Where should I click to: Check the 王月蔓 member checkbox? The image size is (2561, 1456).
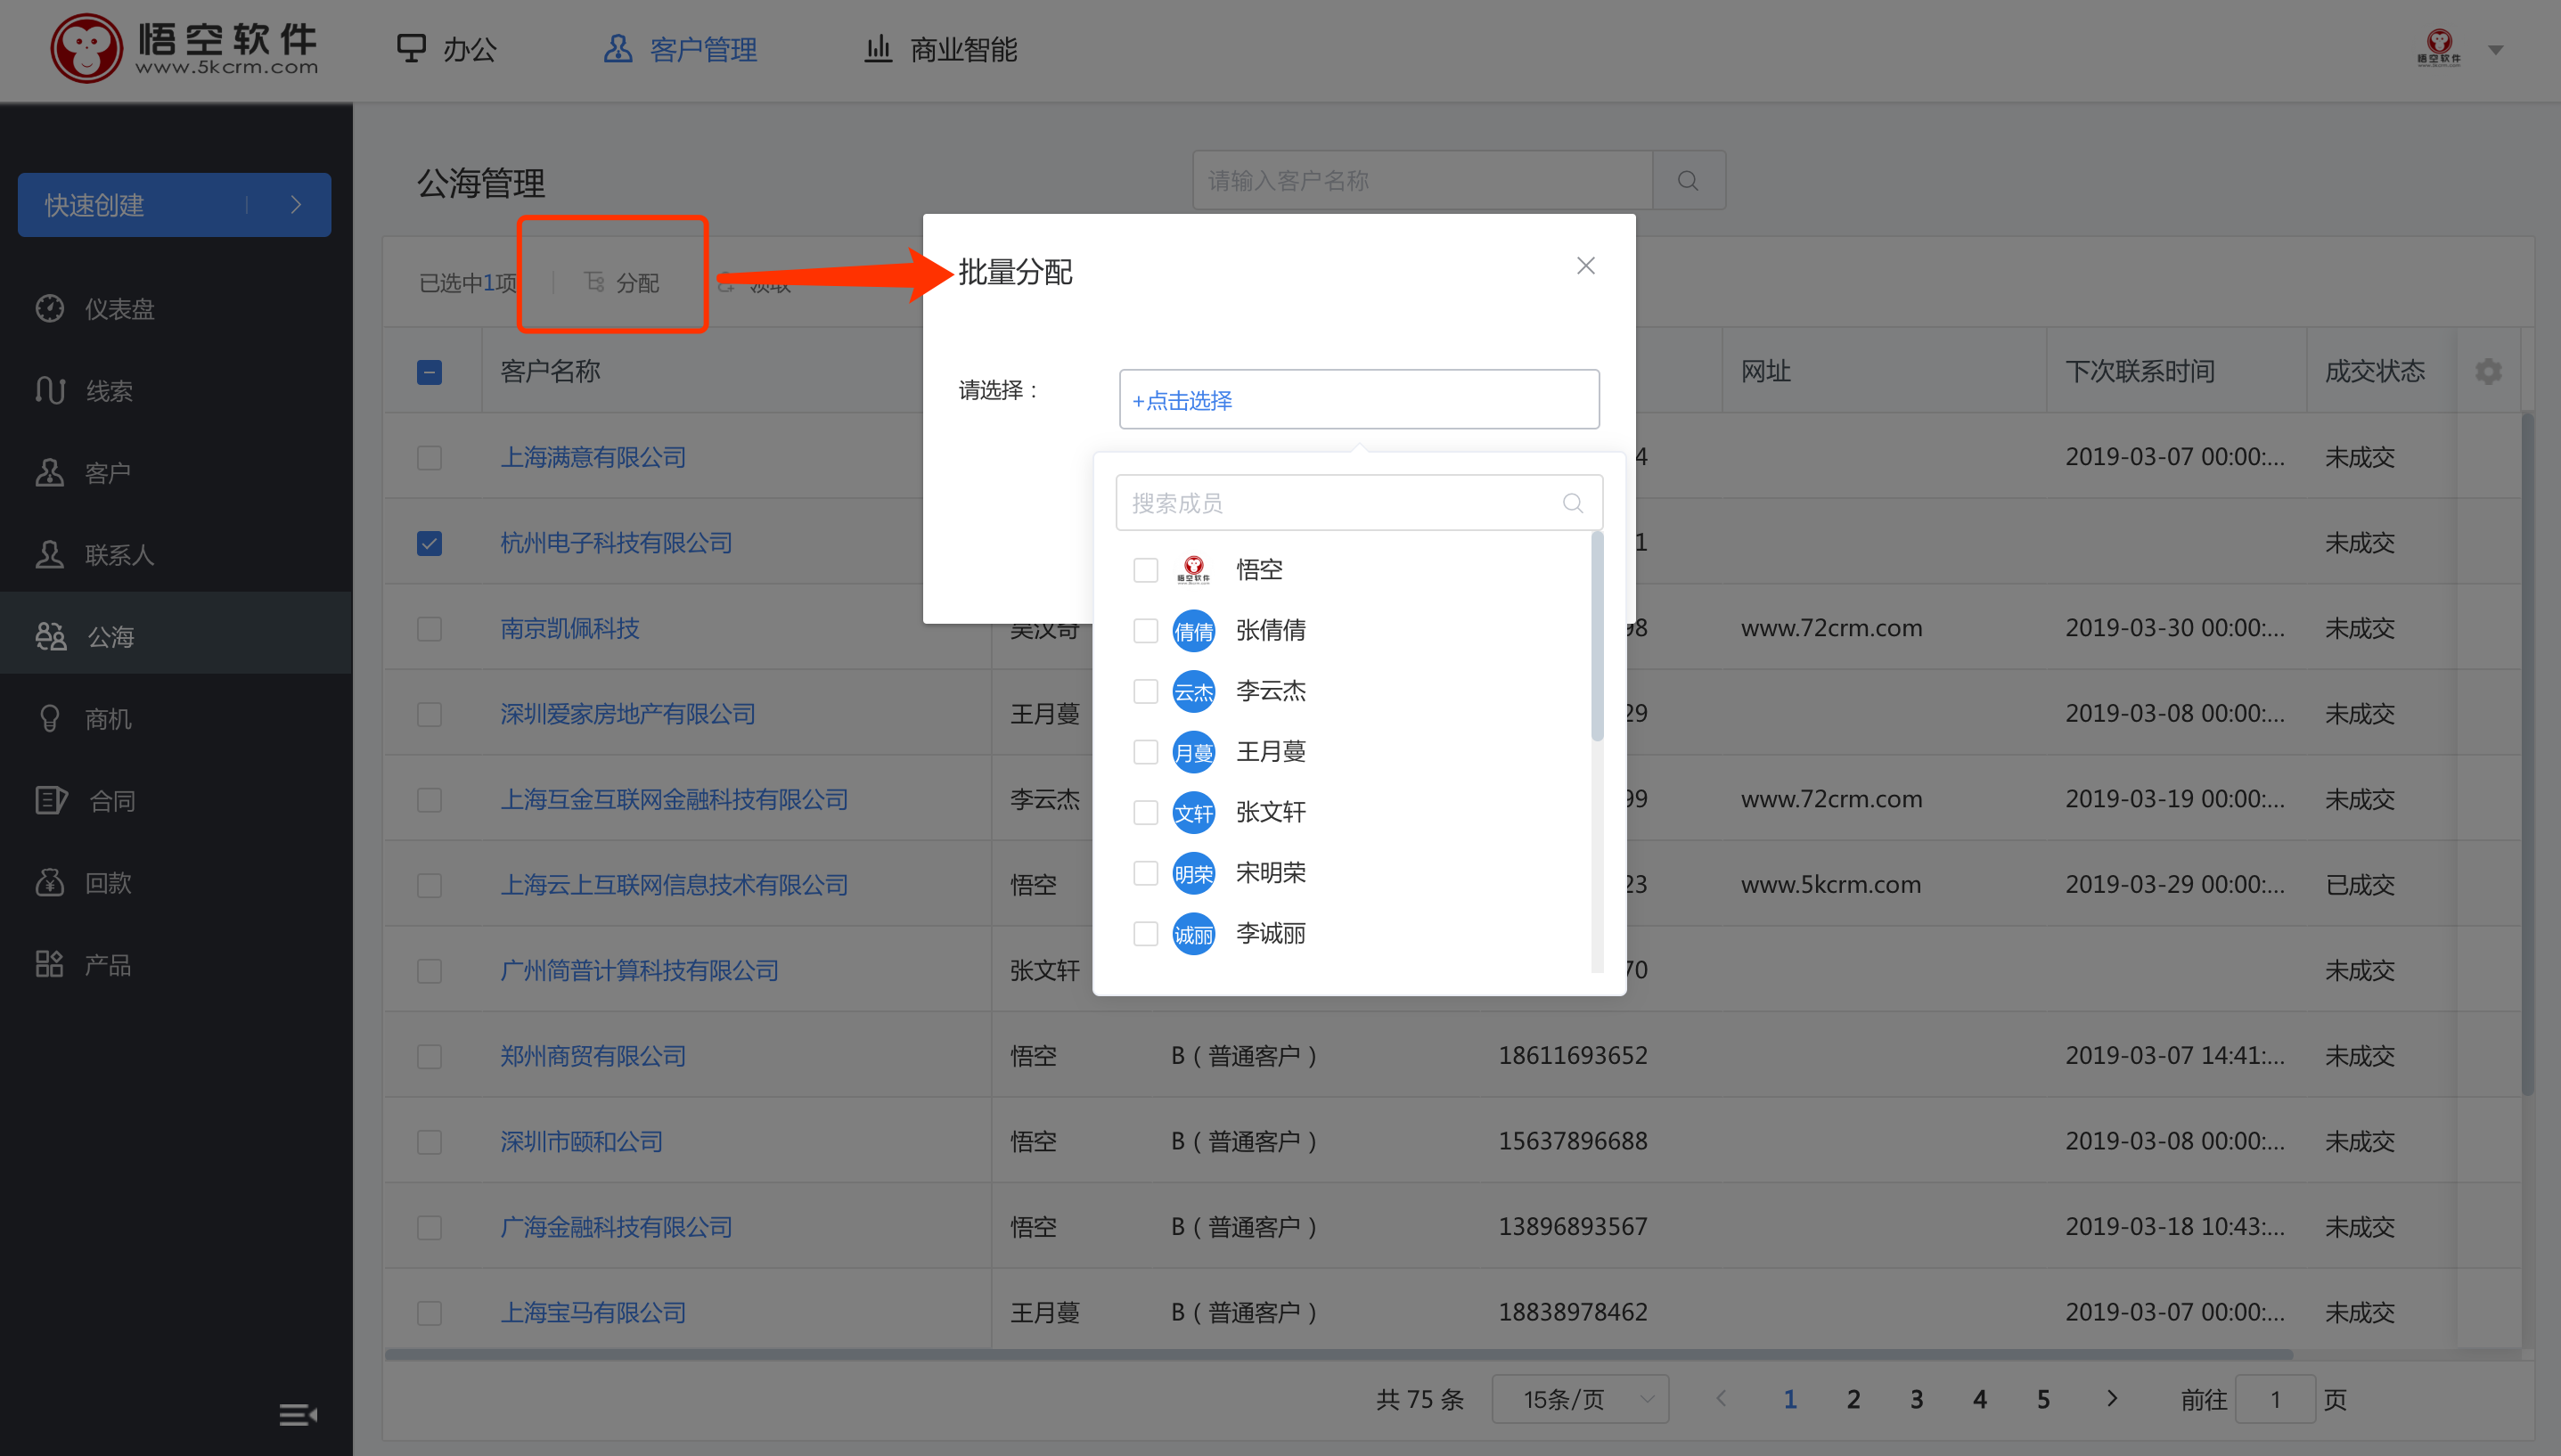click(1145, 752)
